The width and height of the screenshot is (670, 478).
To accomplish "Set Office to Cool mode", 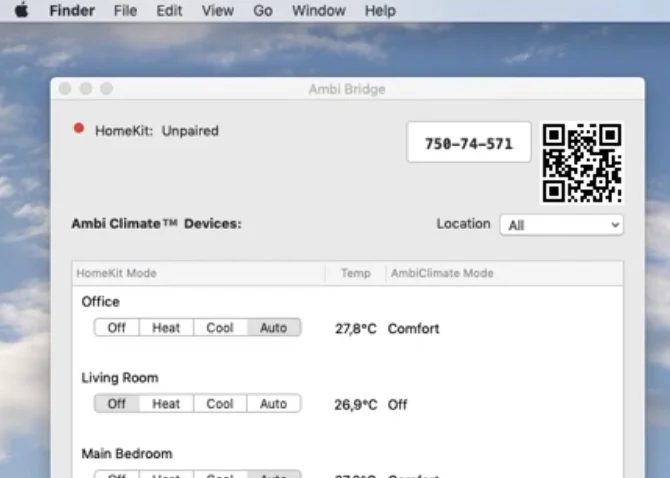I will pos(220,328).
